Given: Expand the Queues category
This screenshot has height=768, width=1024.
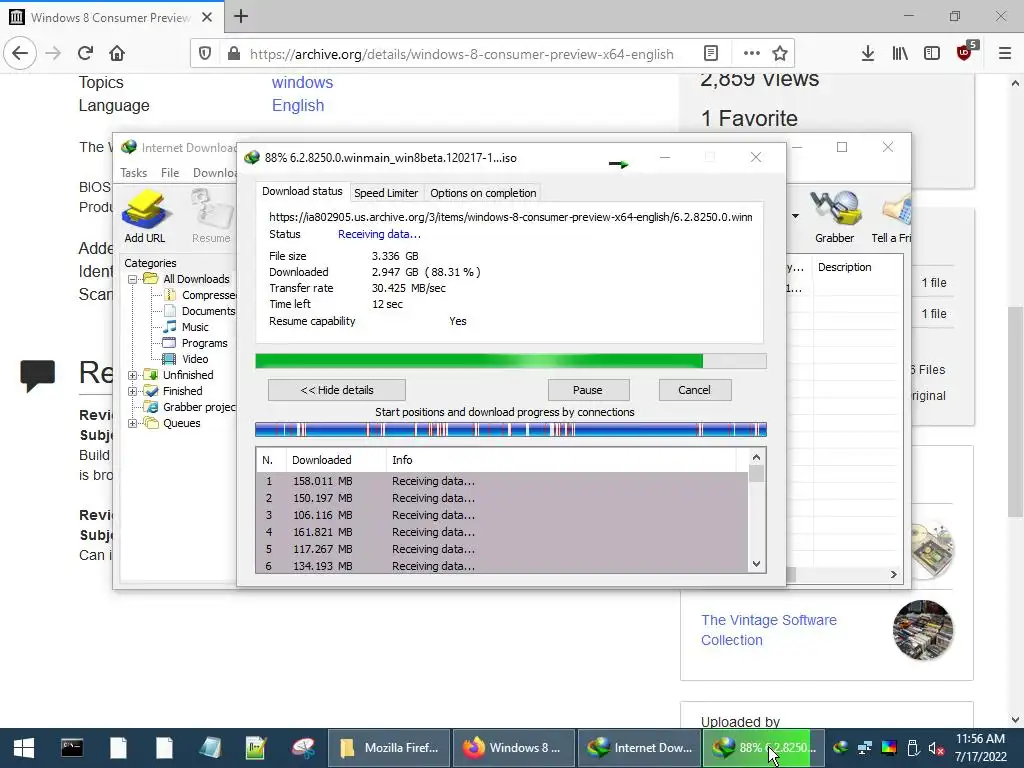Looking at the screenshot, I should pos(133,423).
